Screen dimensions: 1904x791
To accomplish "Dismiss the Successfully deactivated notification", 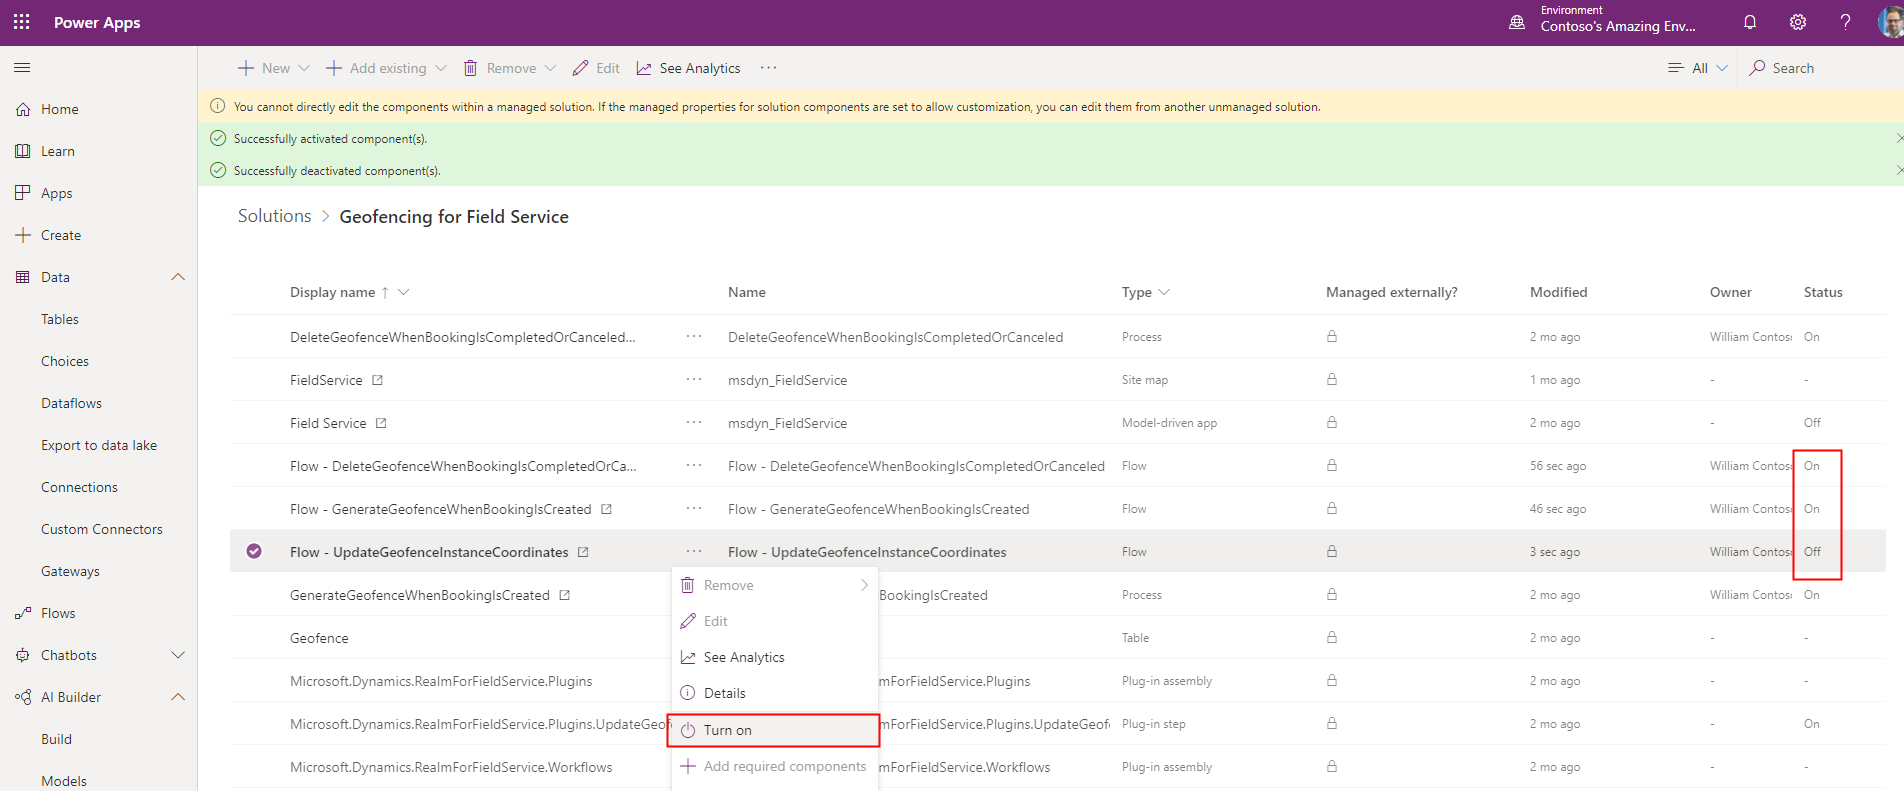I will (x=1899, y=170).
